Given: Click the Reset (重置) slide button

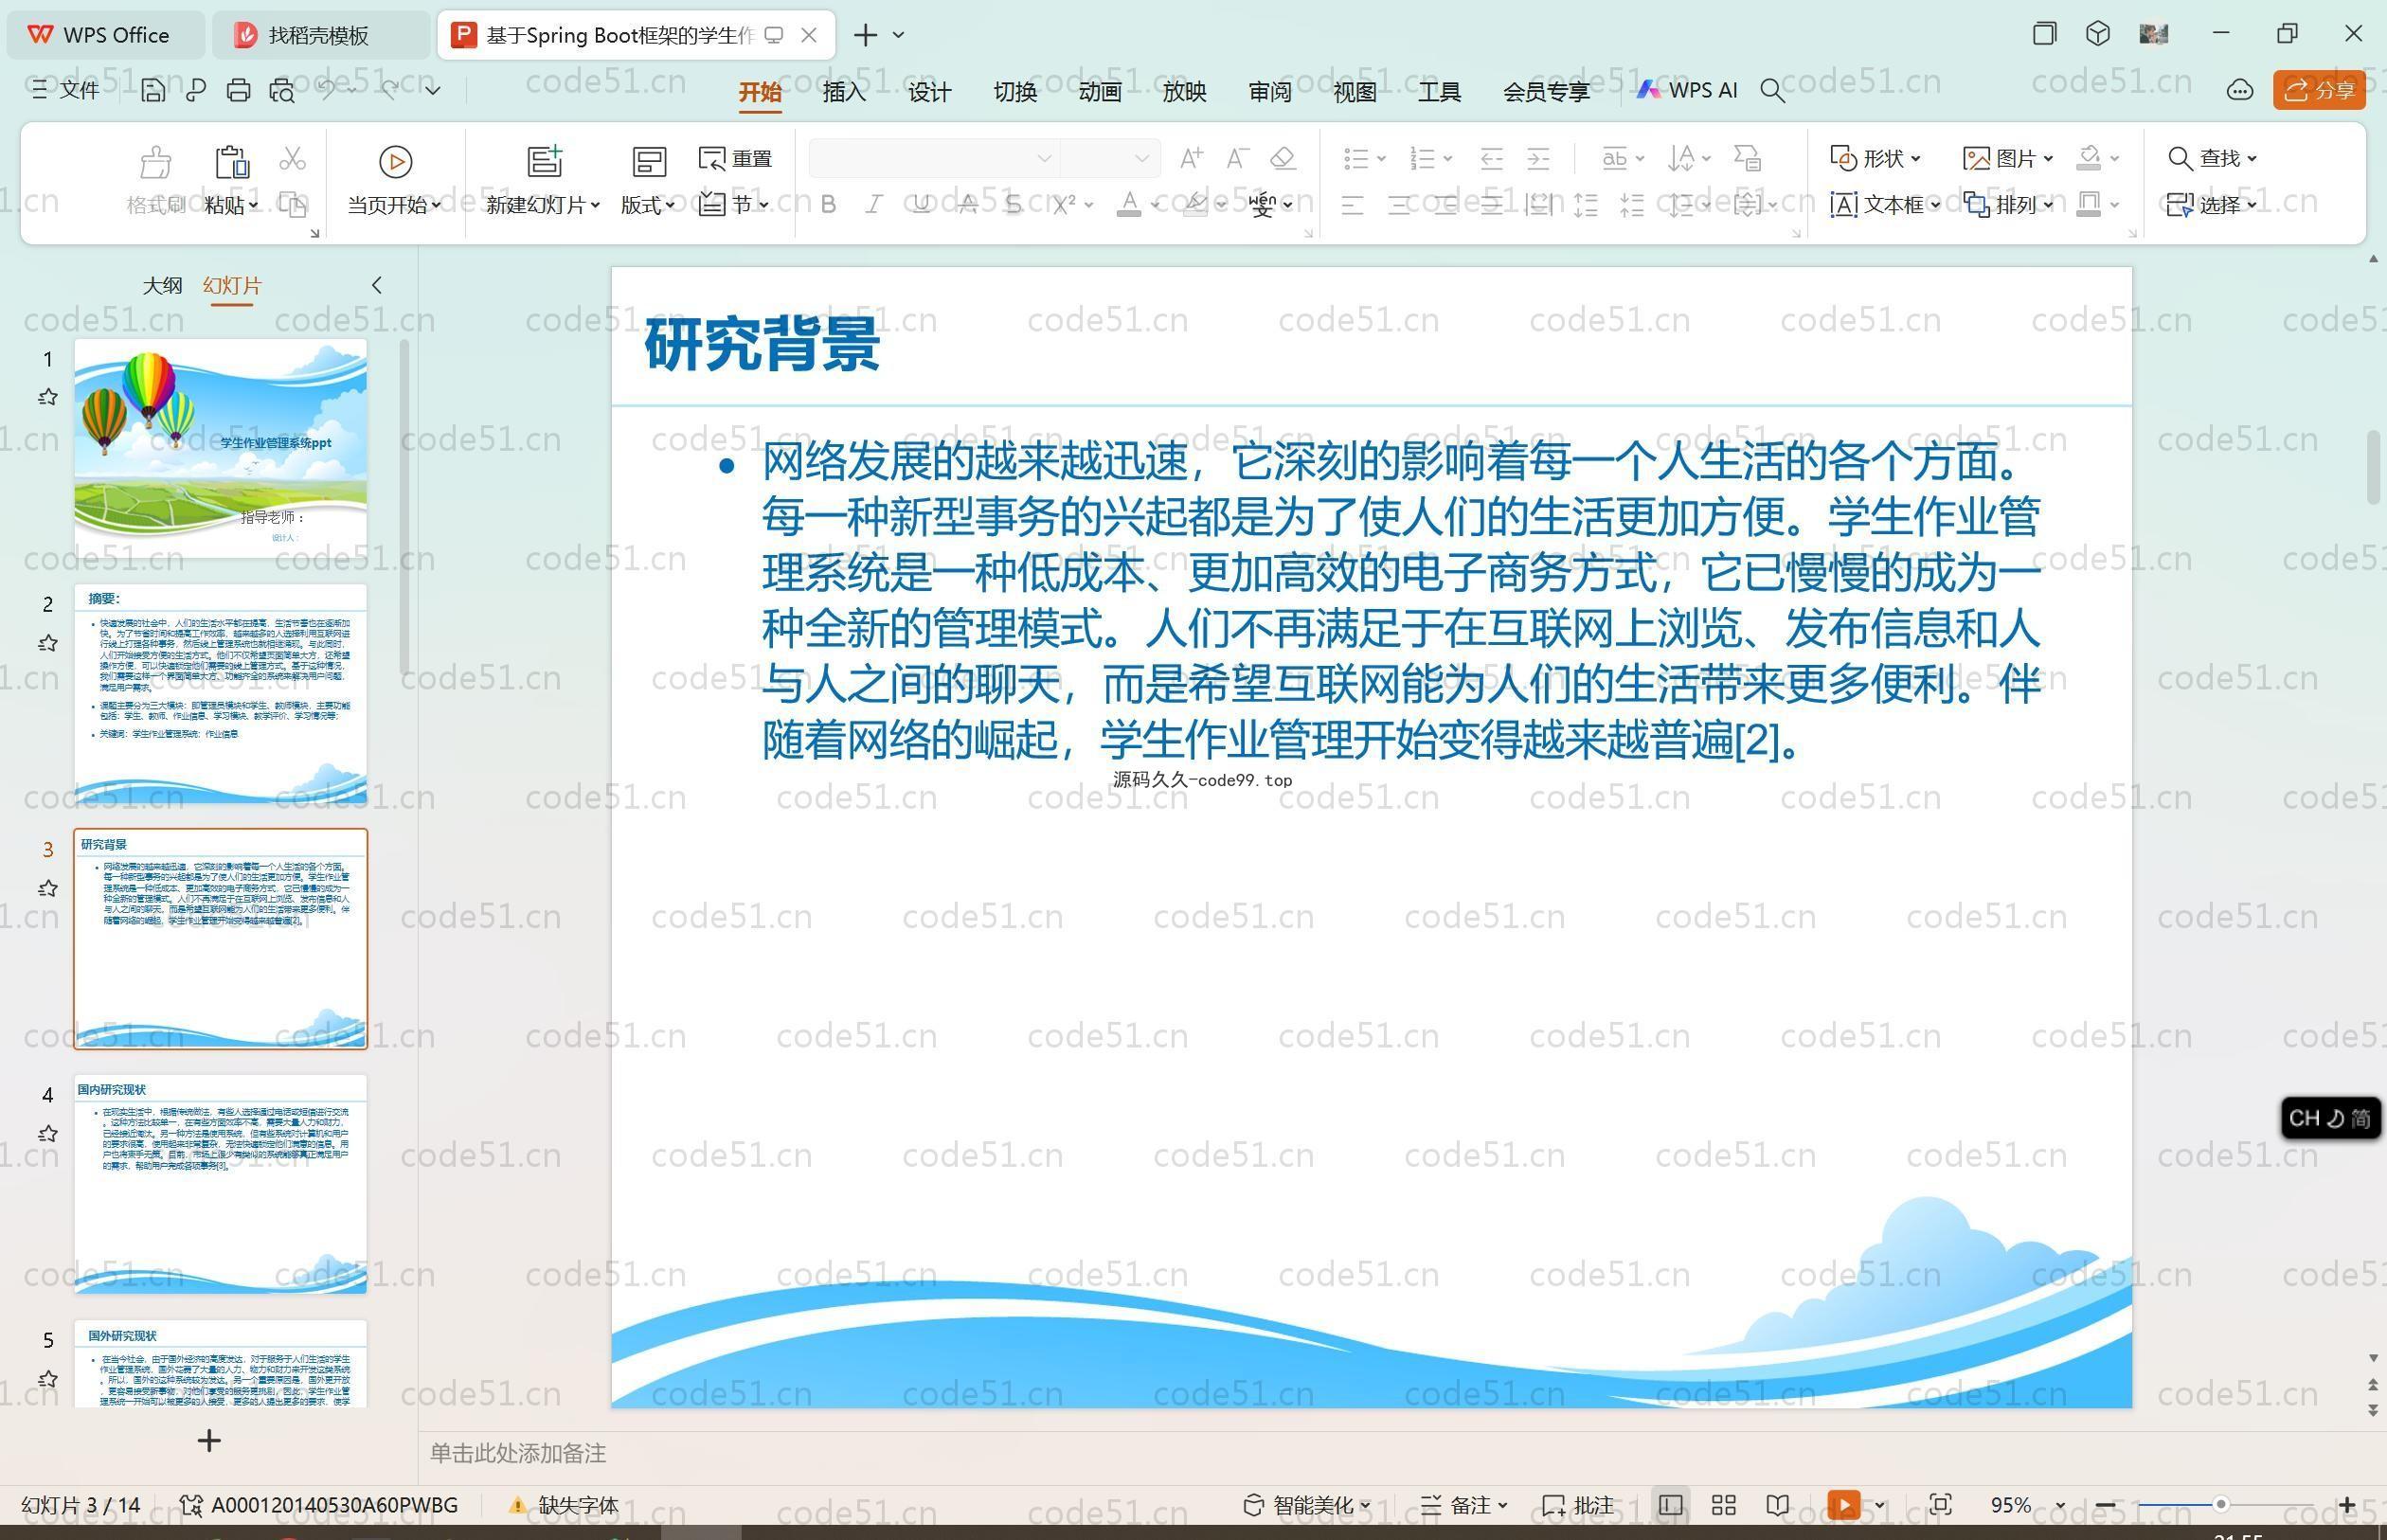Looking at the screenshot, I should (735, 158).
